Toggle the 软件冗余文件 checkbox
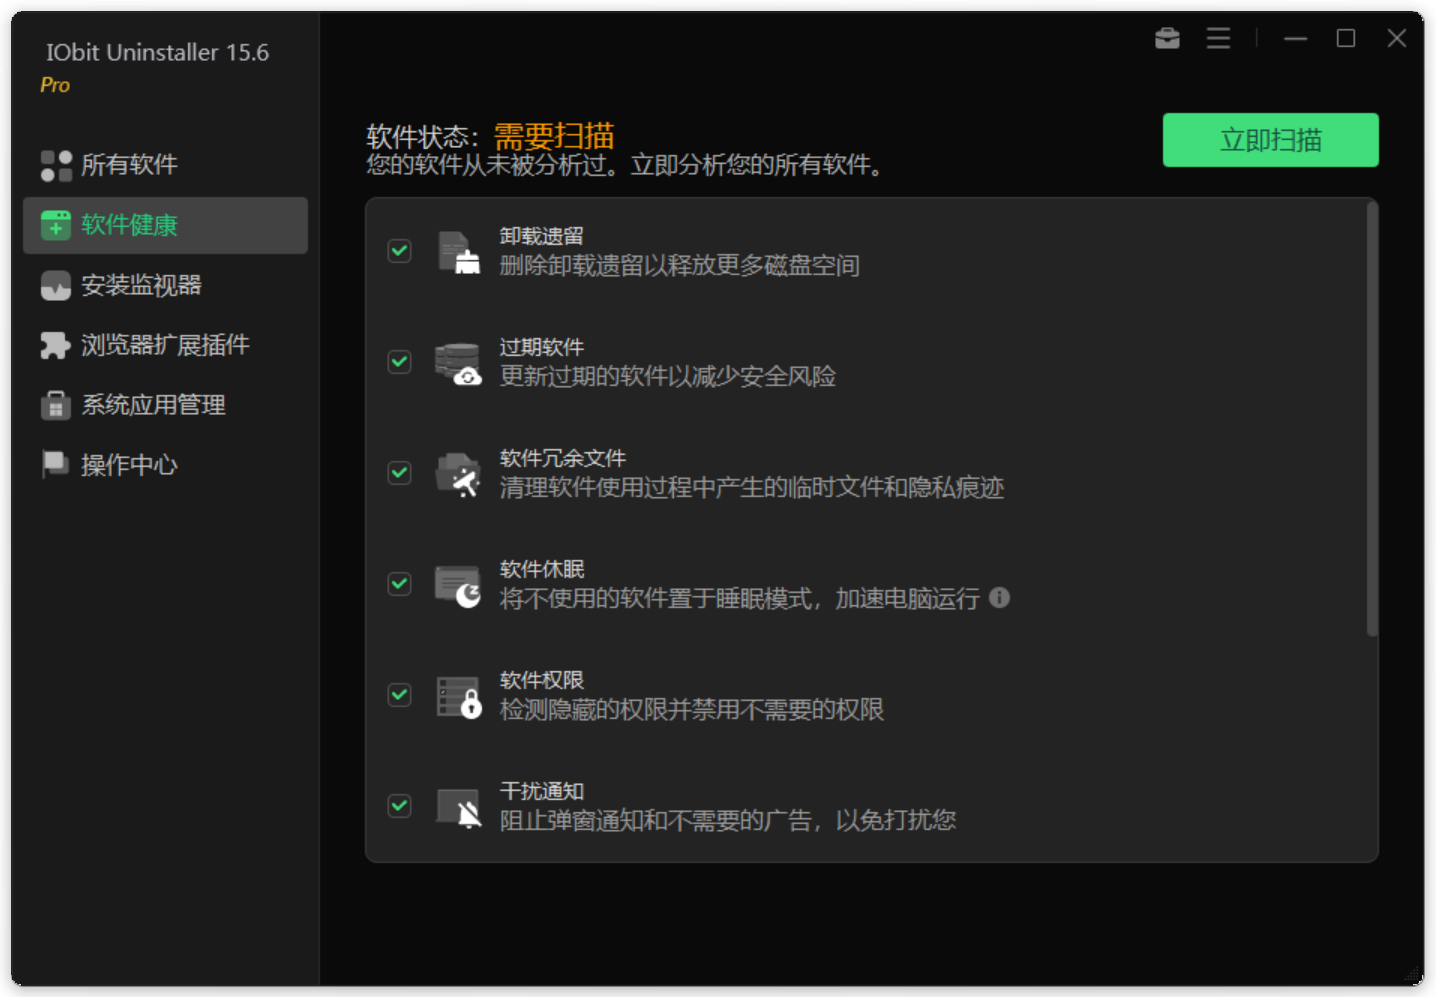The width and height of the screenshot is (1436, 997). tap(399, 472)
